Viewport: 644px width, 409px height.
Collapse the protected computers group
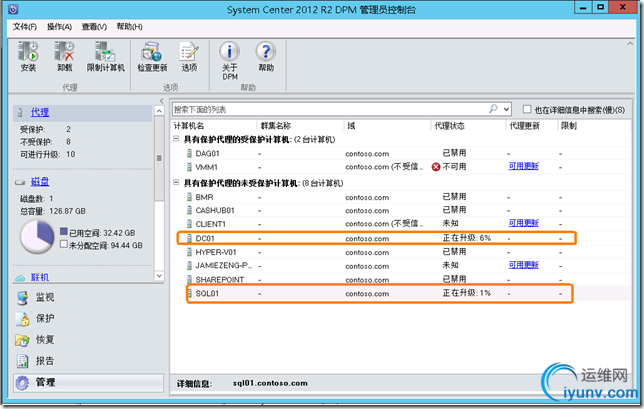(x=176, y=139)
